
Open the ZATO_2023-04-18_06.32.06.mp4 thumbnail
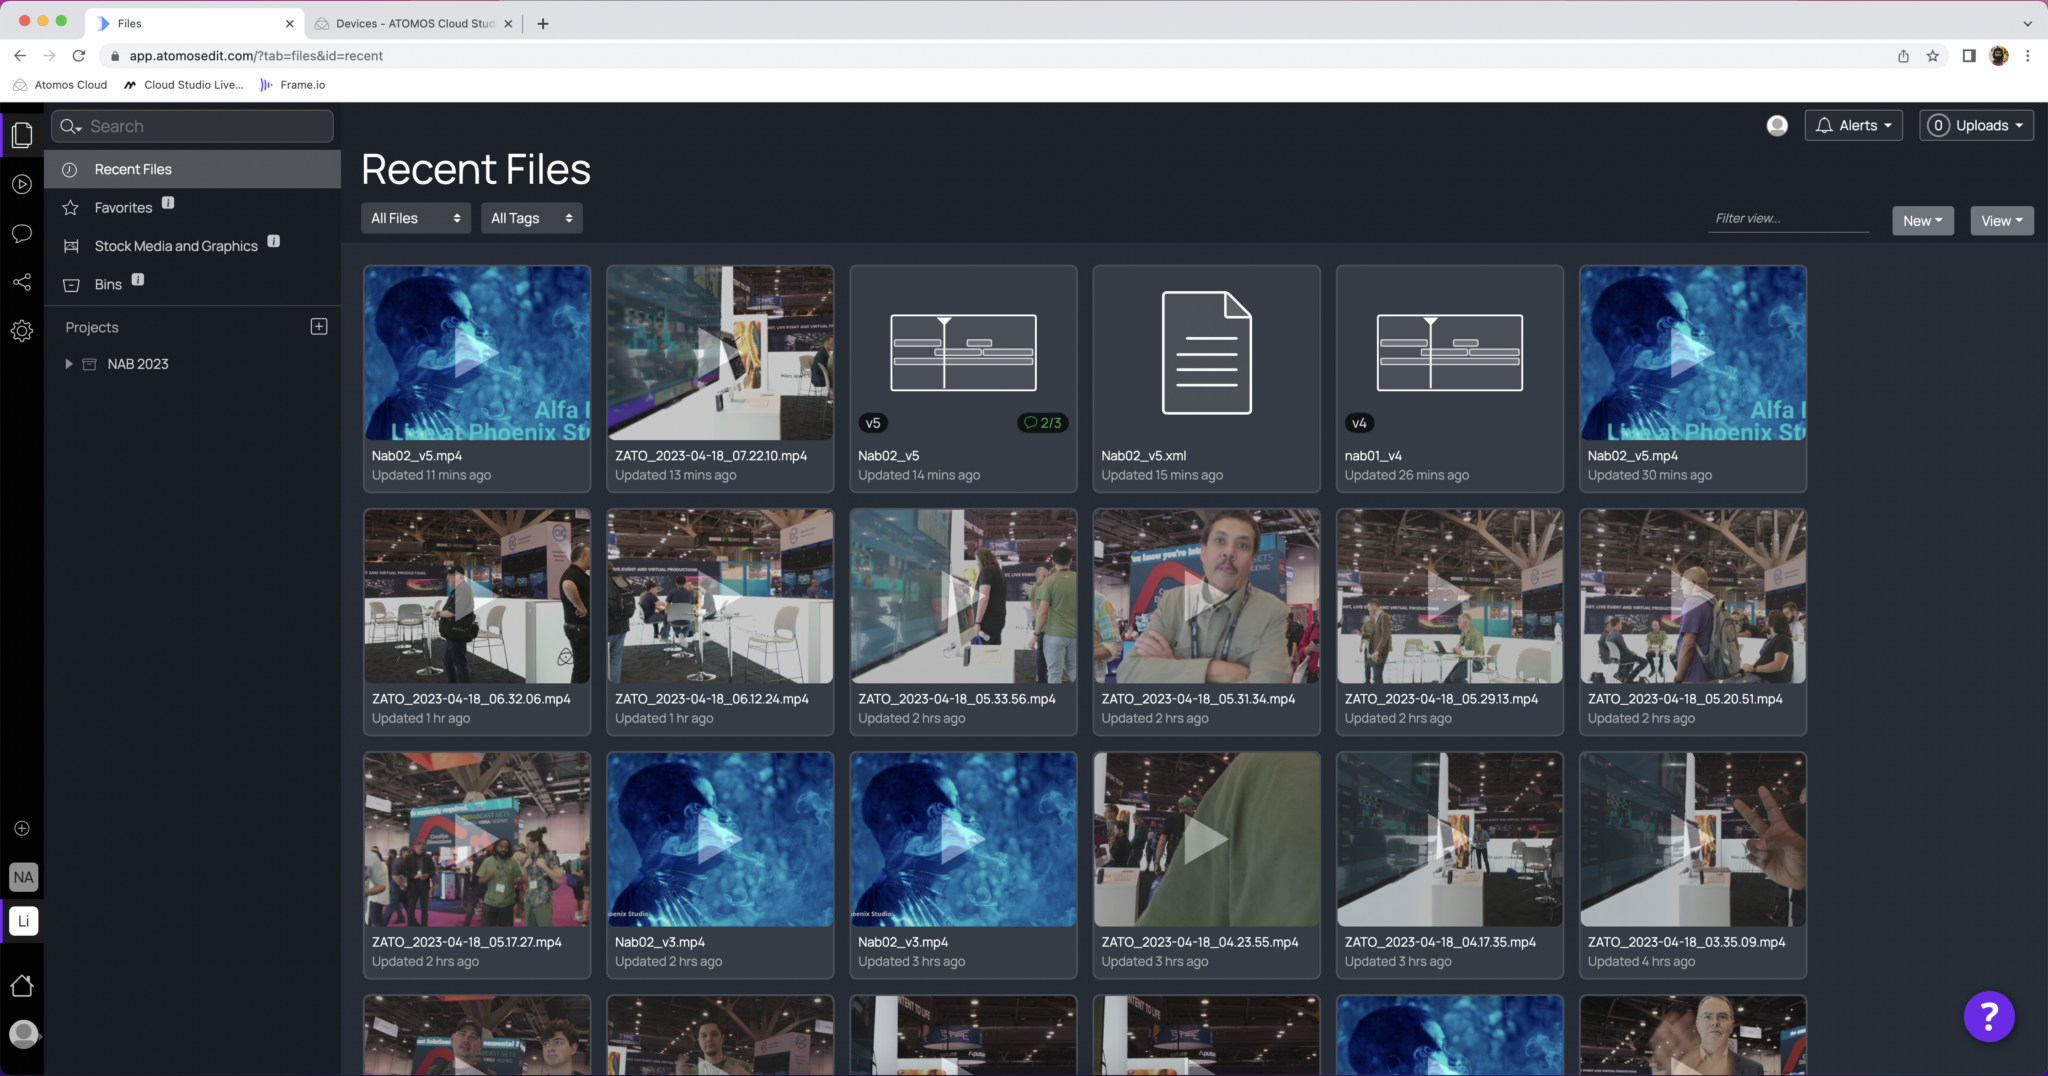(x=477, y=596)
